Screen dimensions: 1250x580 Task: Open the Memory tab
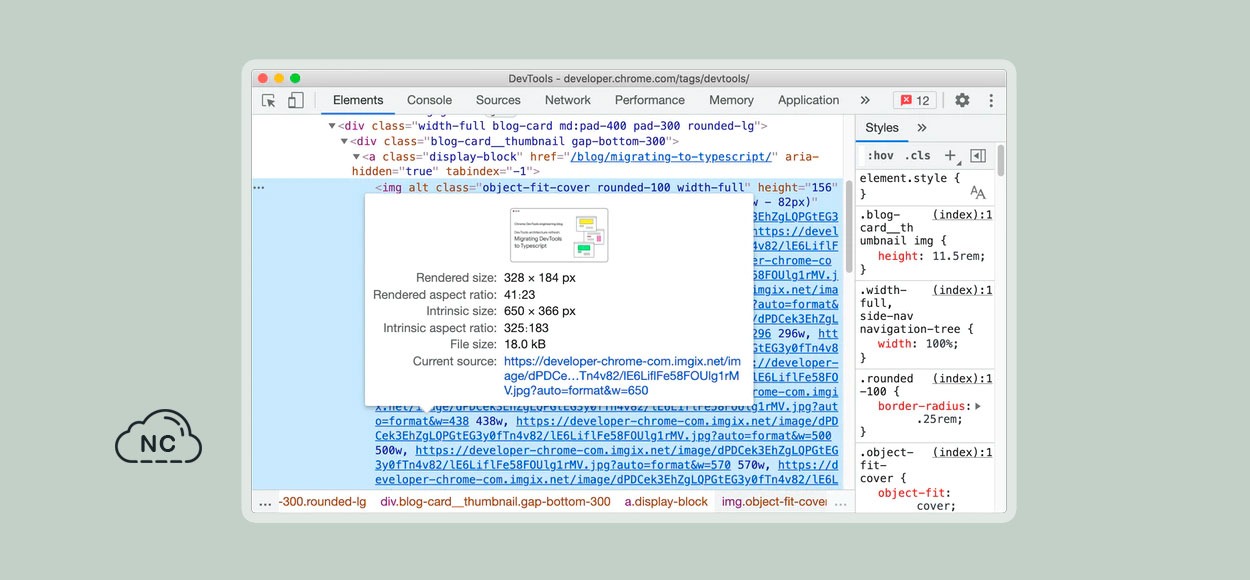click(731, 100)
